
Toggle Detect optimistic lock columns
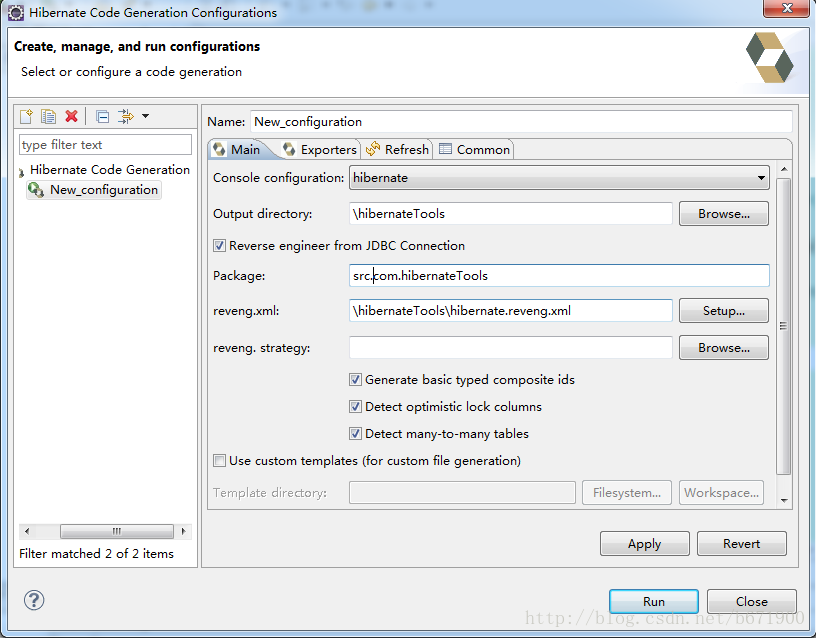[x=355, y=407]
